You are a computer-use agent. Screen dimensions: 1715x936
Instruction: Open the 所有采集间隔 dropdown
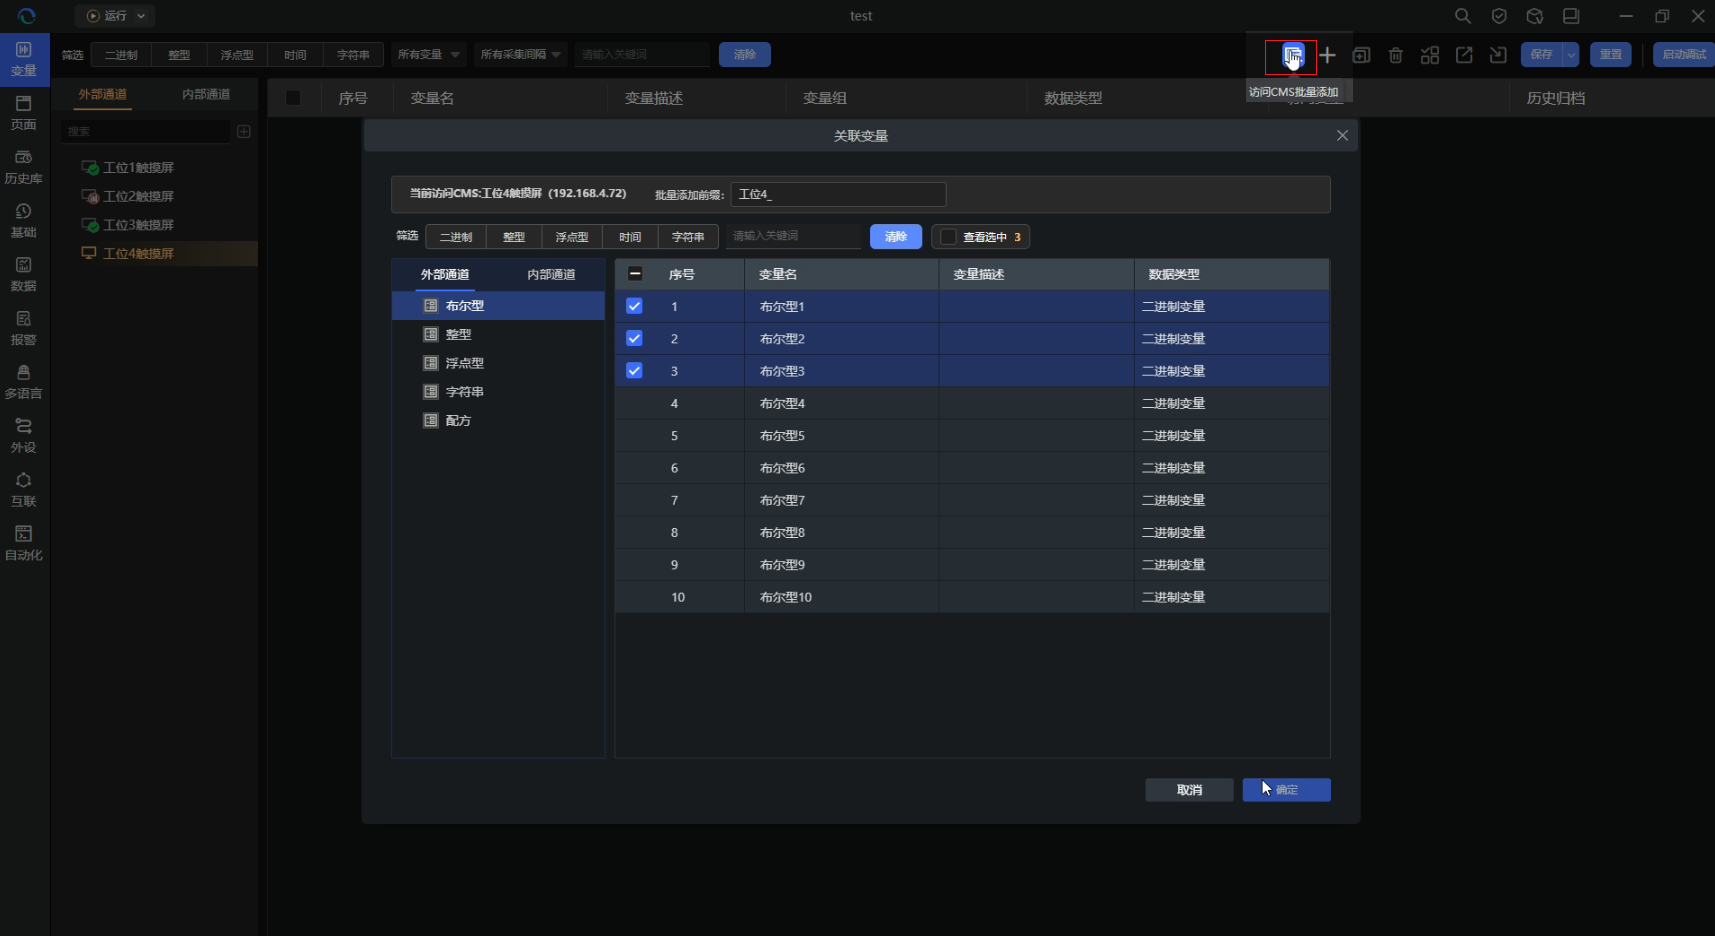pyautogui.click(x=520, y=55)
